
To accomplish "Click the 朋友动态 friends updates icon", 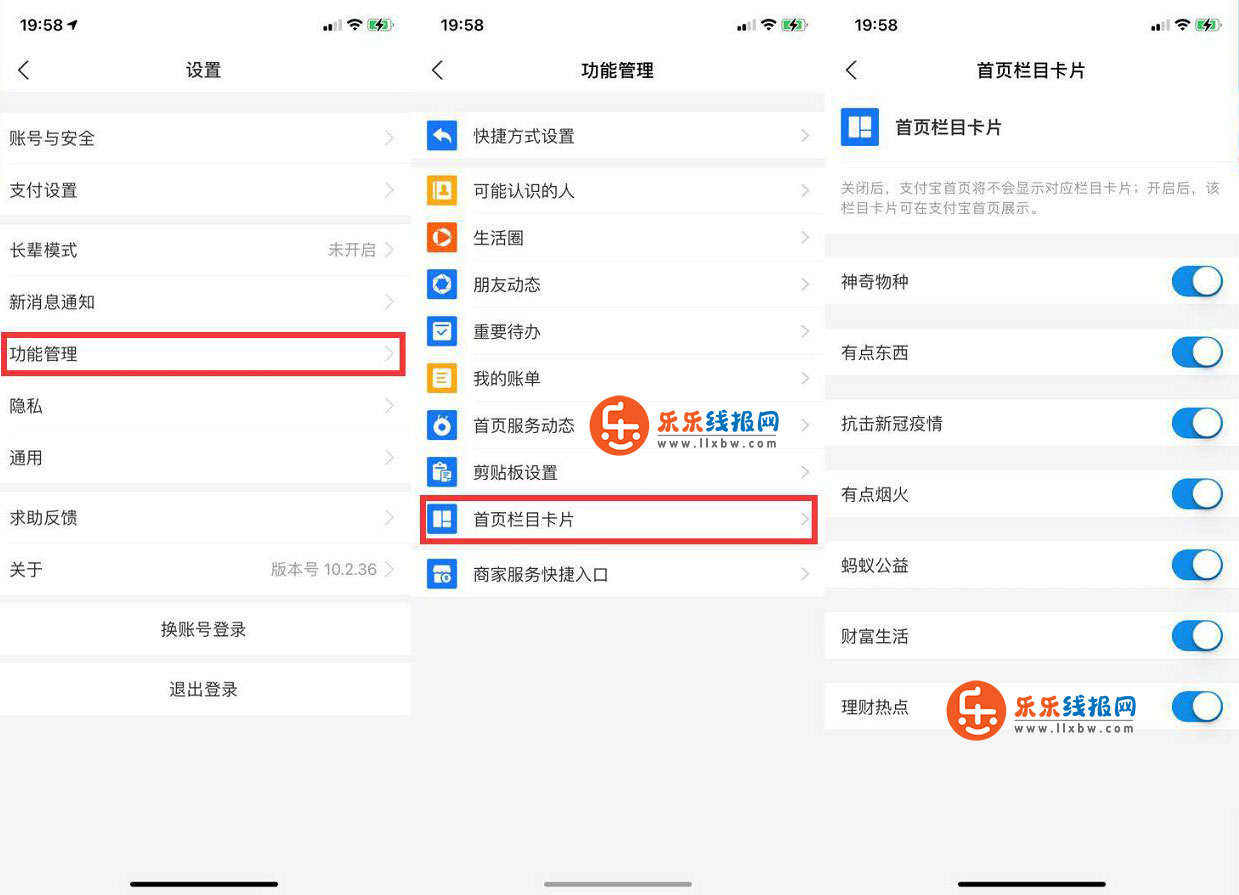I will pyautogui.click(x=441, y=284).
